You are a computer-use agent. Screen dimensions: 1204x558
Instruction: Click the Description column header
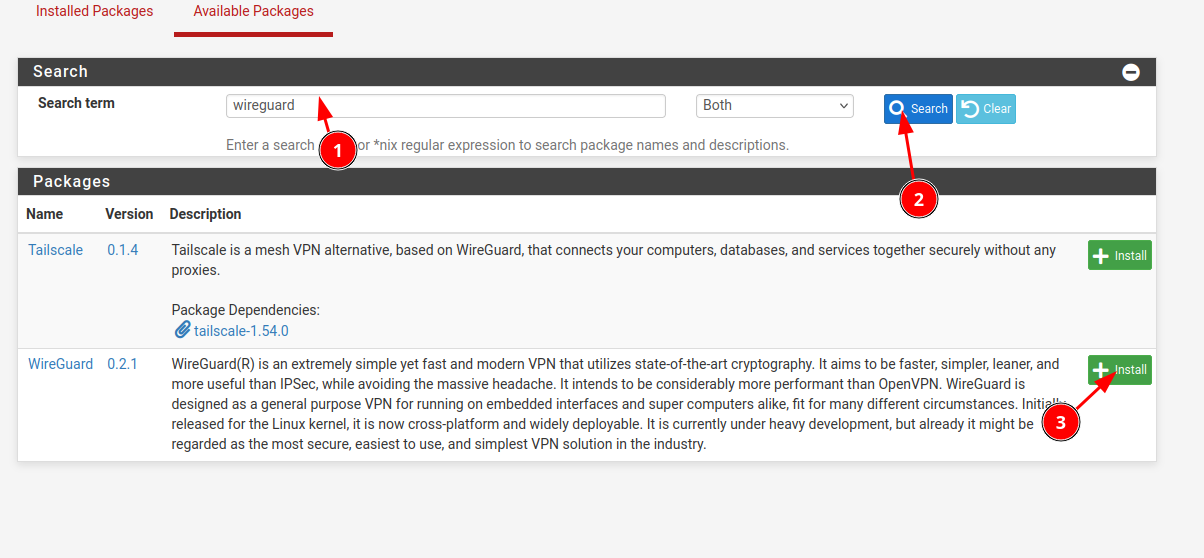(x=205, y=214)
